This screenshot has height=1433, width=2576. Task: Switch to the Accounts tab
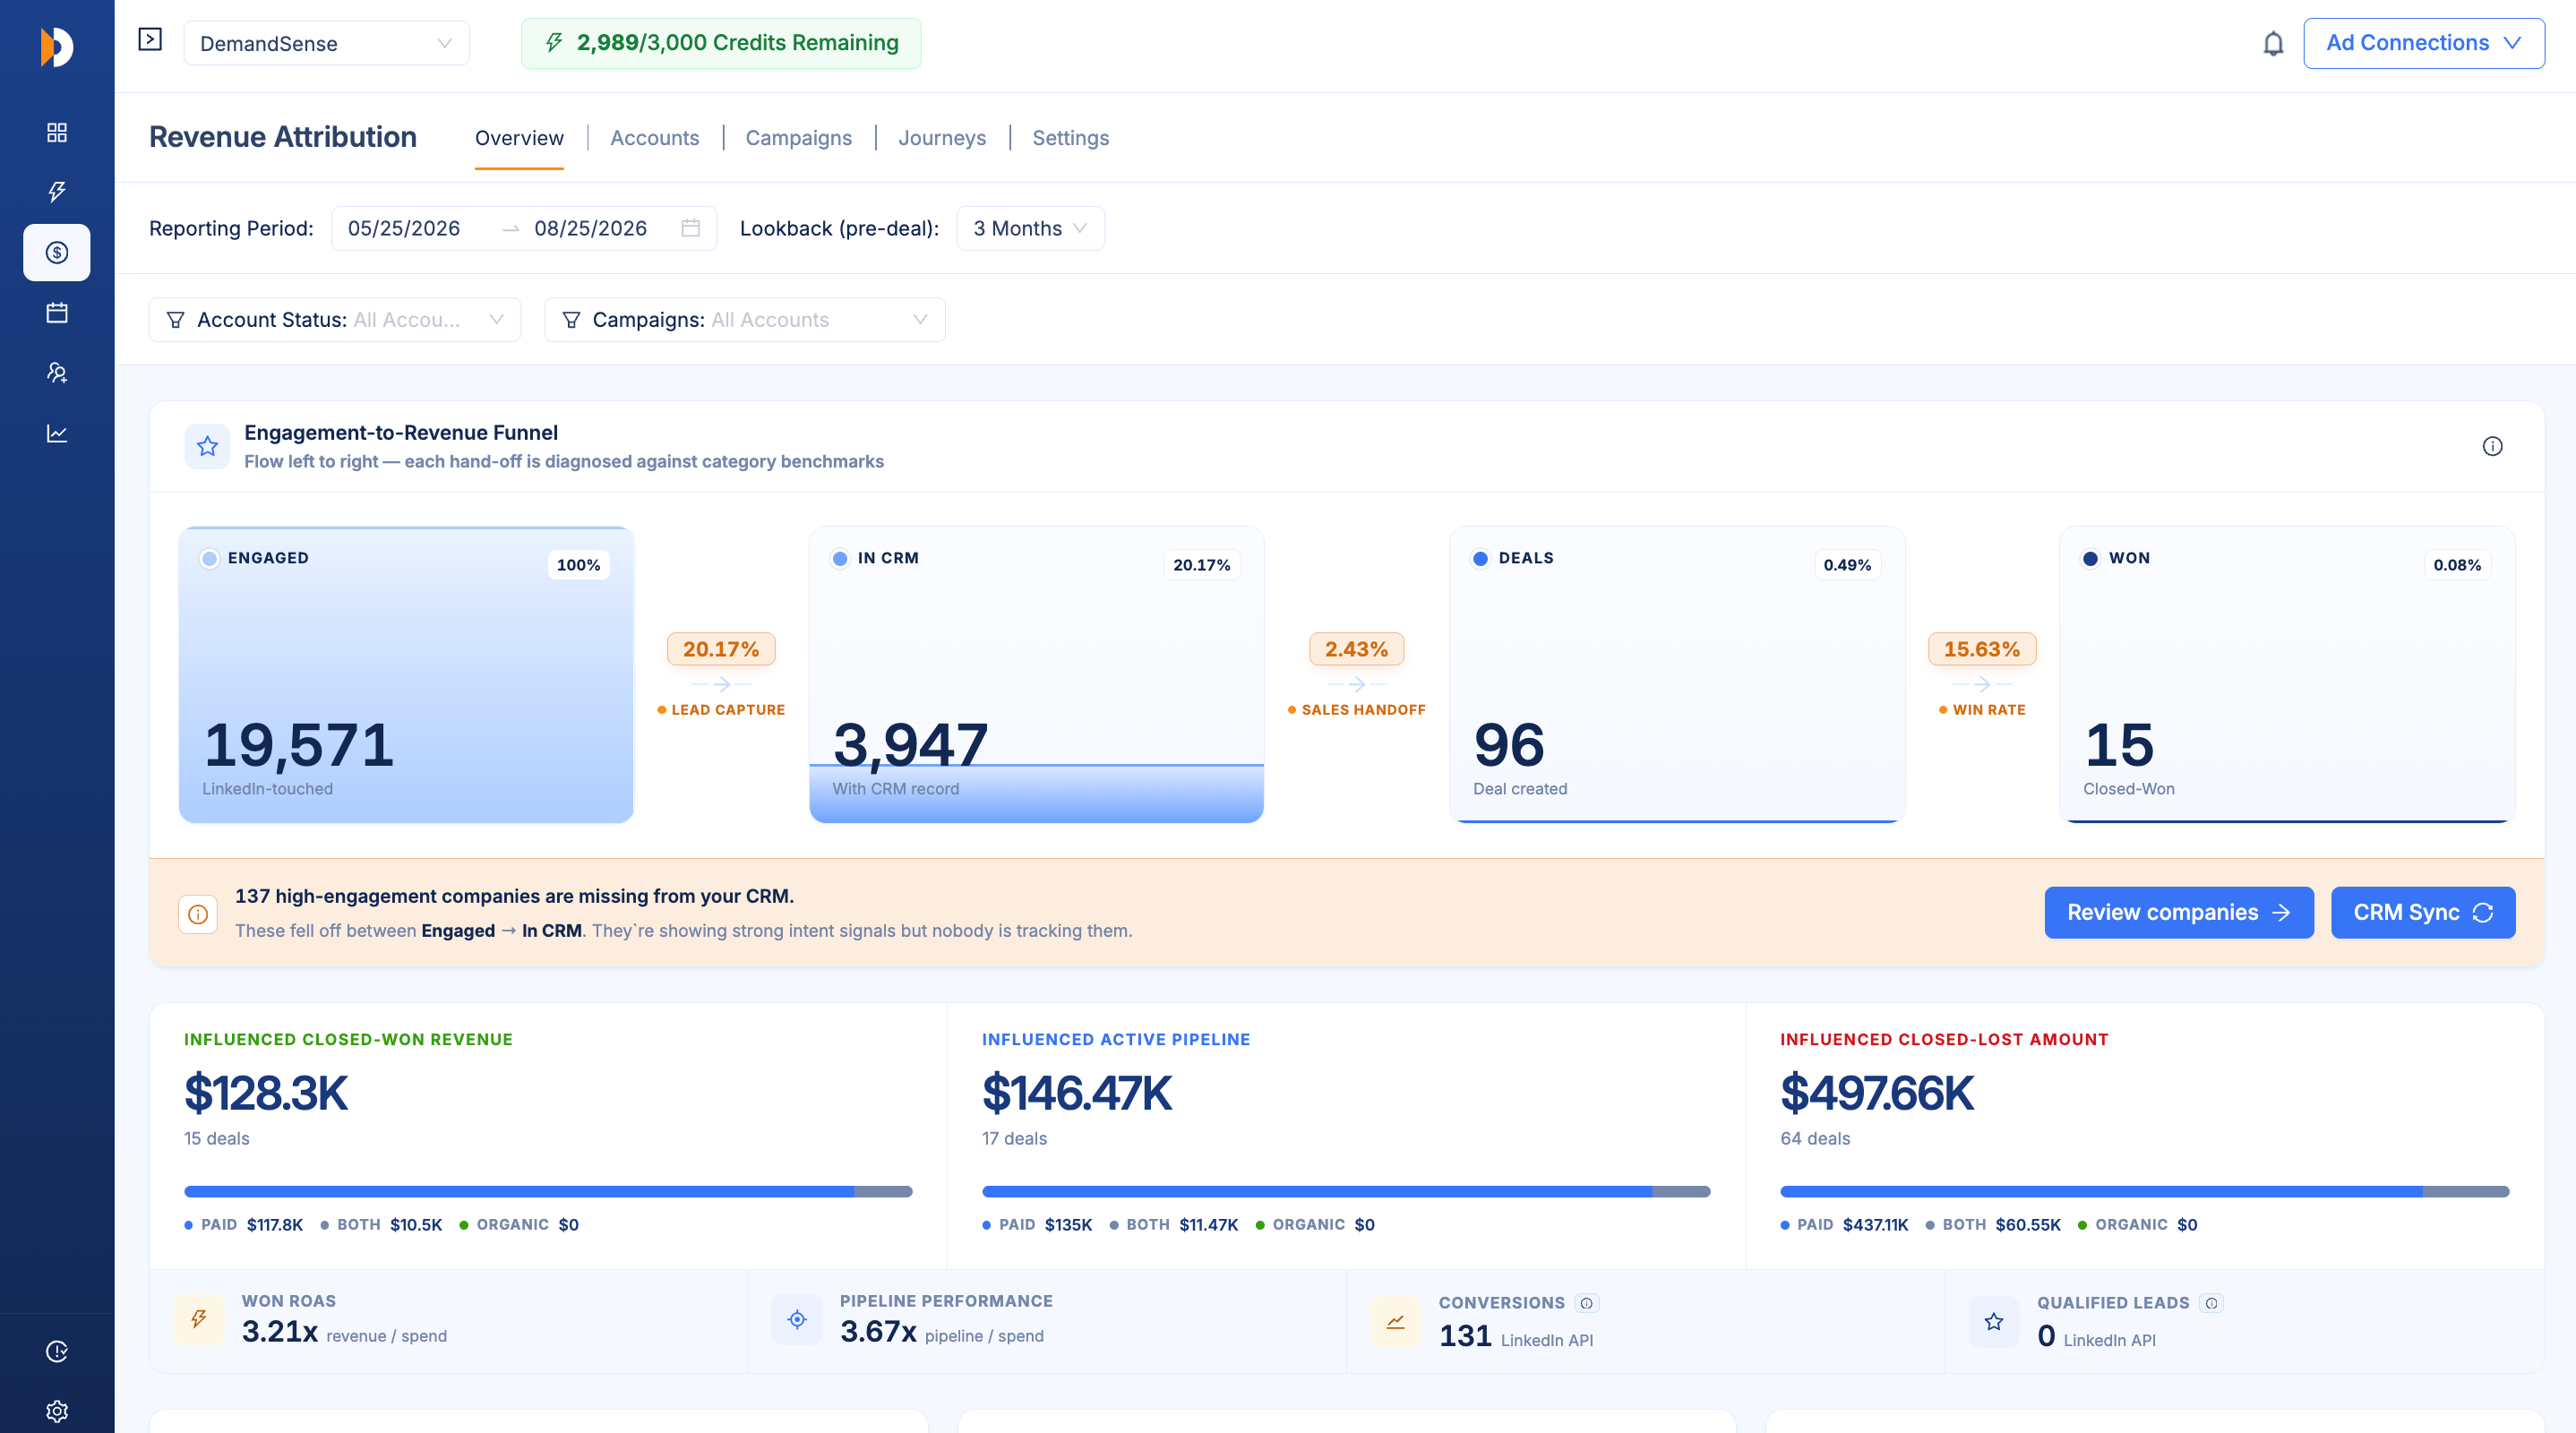tap(654, 138)
